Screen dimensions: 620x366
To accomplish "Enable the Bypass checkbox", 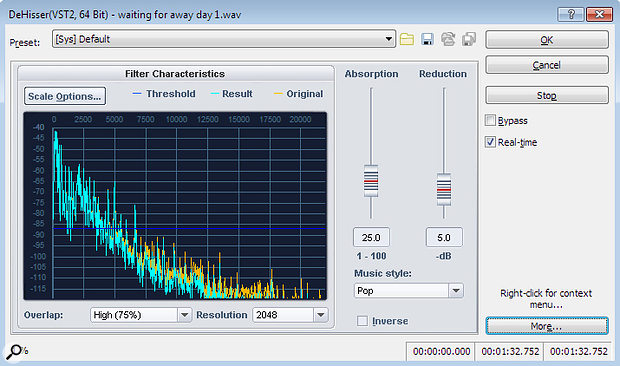I will pos(490,120).
